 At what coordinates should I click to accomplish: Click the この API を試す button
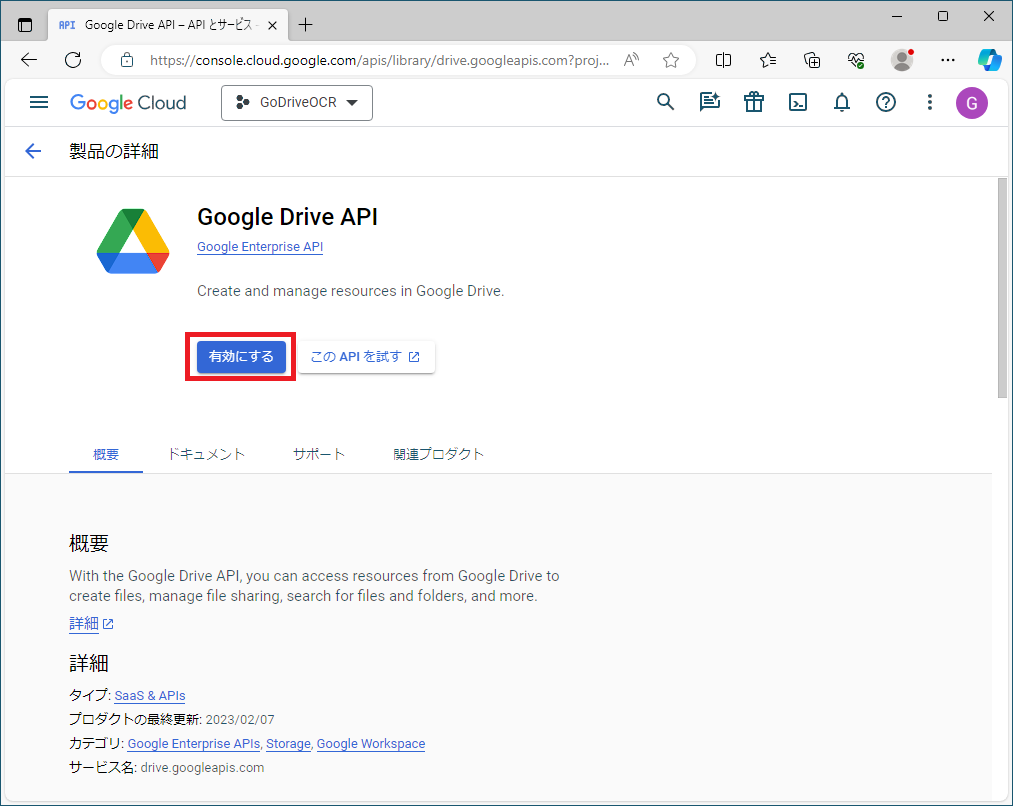pyautogui.click(x=366, y=356)
